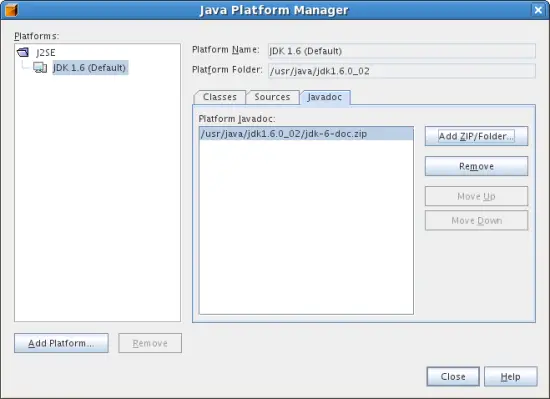The height and width of the screenshot is (399, 550).
Task: Click the Move Down button
Action: coord(476,221)
